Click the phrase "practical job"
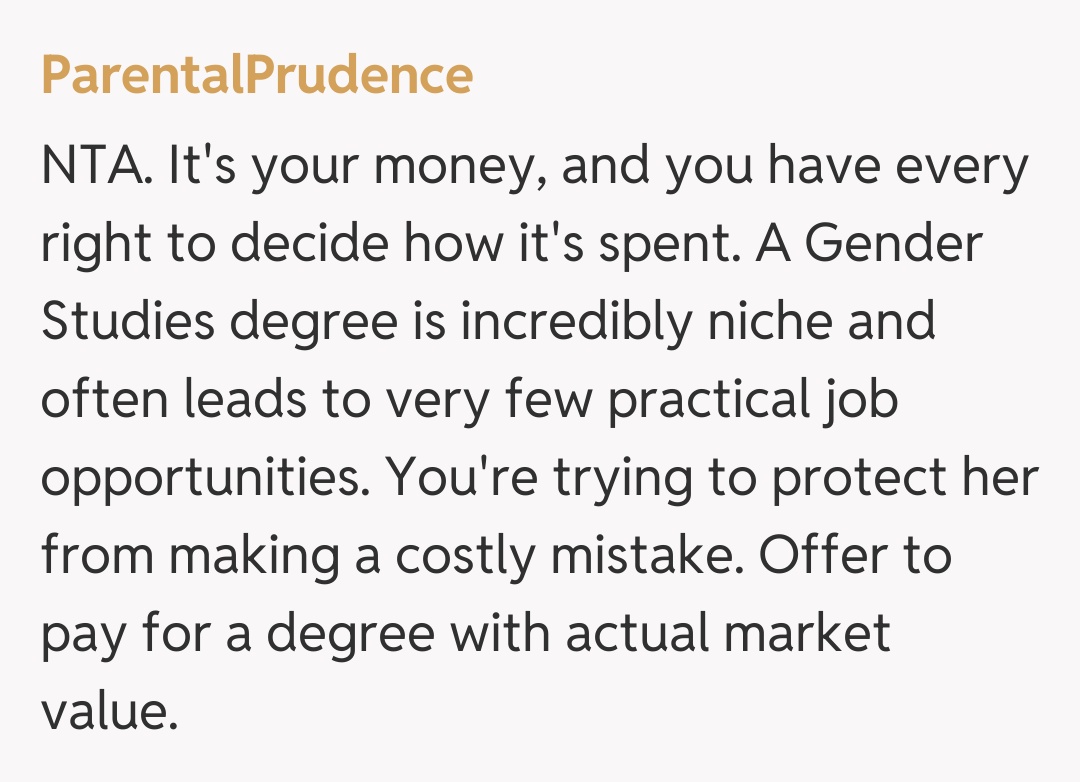Viewport: 1080px width, 782px height. [753, 400]
